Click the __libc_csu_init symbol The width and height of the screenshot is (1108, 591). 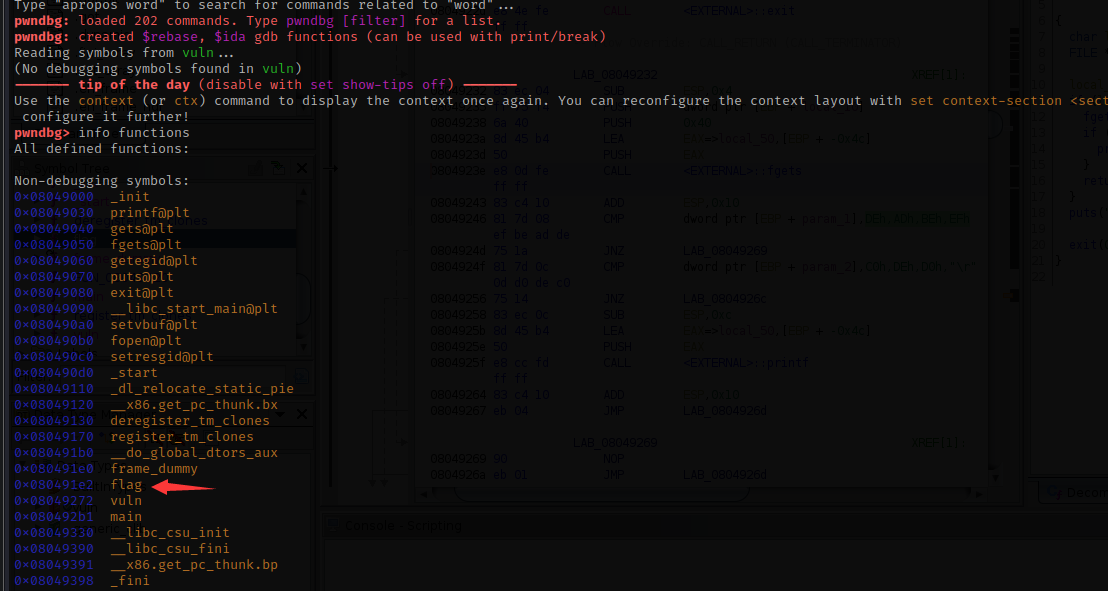tap(170, 532)
